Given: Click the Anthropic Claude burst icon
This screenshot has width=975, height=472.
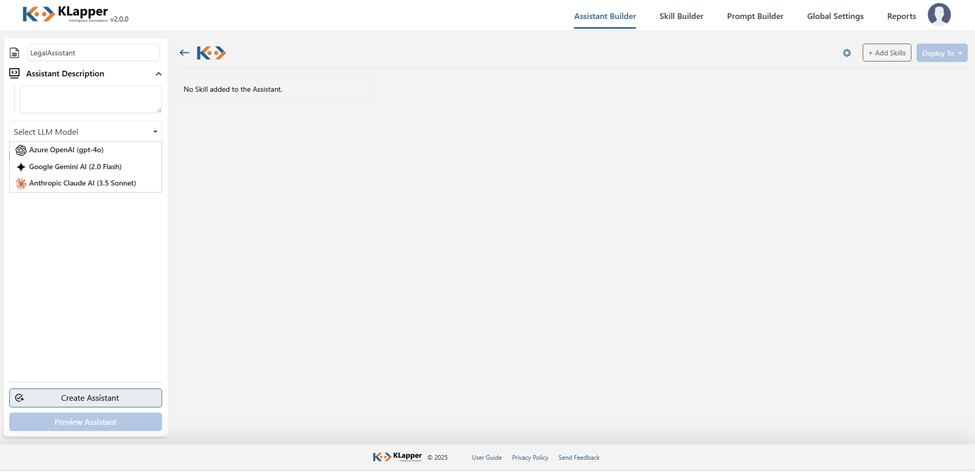Looking at the screenshot, I should tap(21, 183).
